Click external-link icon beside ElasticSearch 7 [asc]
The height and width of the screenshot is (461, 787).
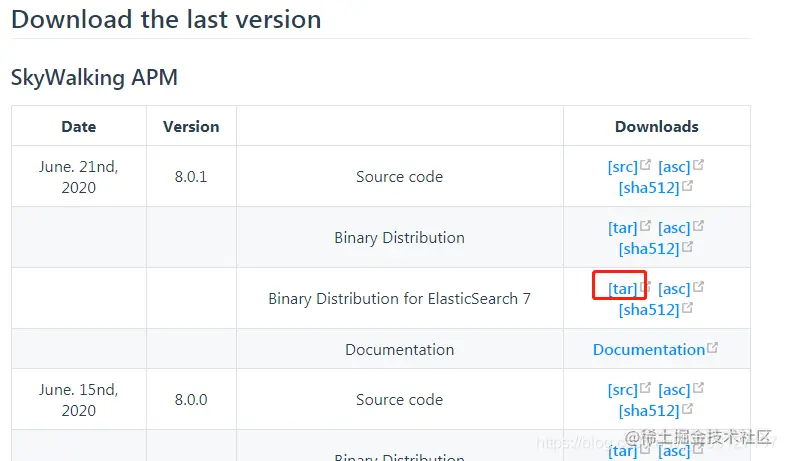(698, 286)
